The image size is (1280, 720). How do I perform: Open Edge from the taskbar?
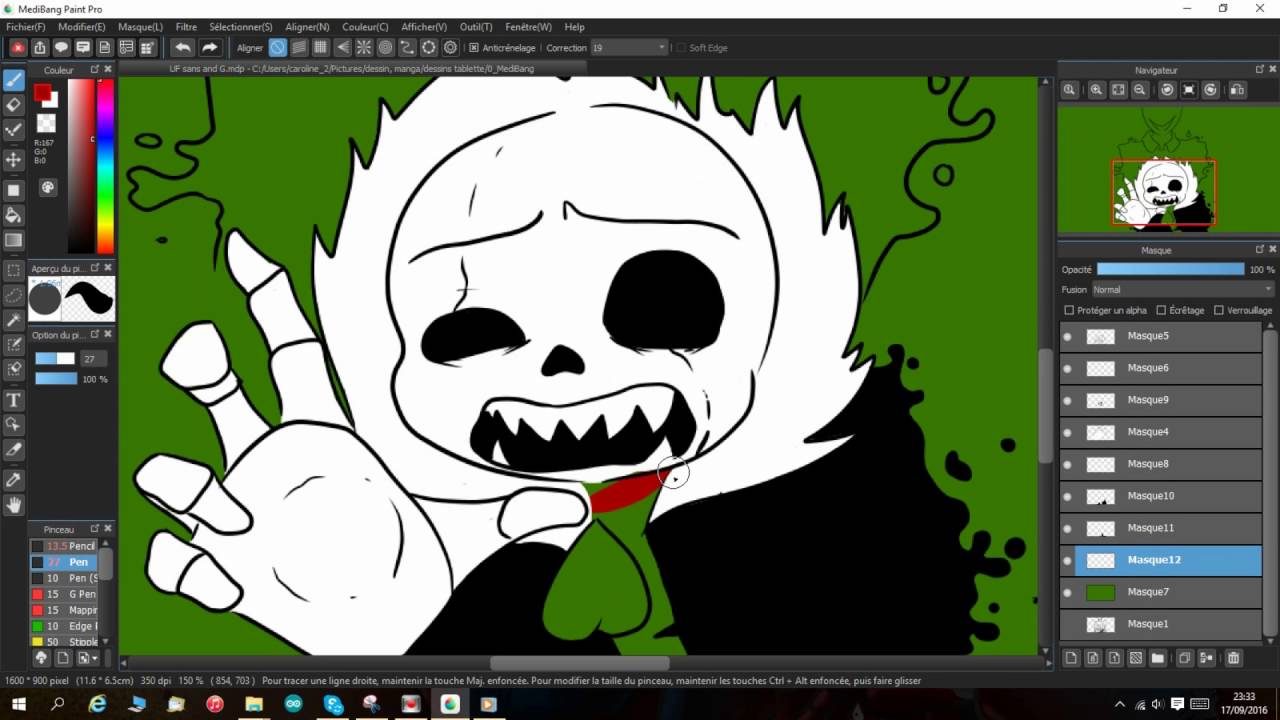97,704
